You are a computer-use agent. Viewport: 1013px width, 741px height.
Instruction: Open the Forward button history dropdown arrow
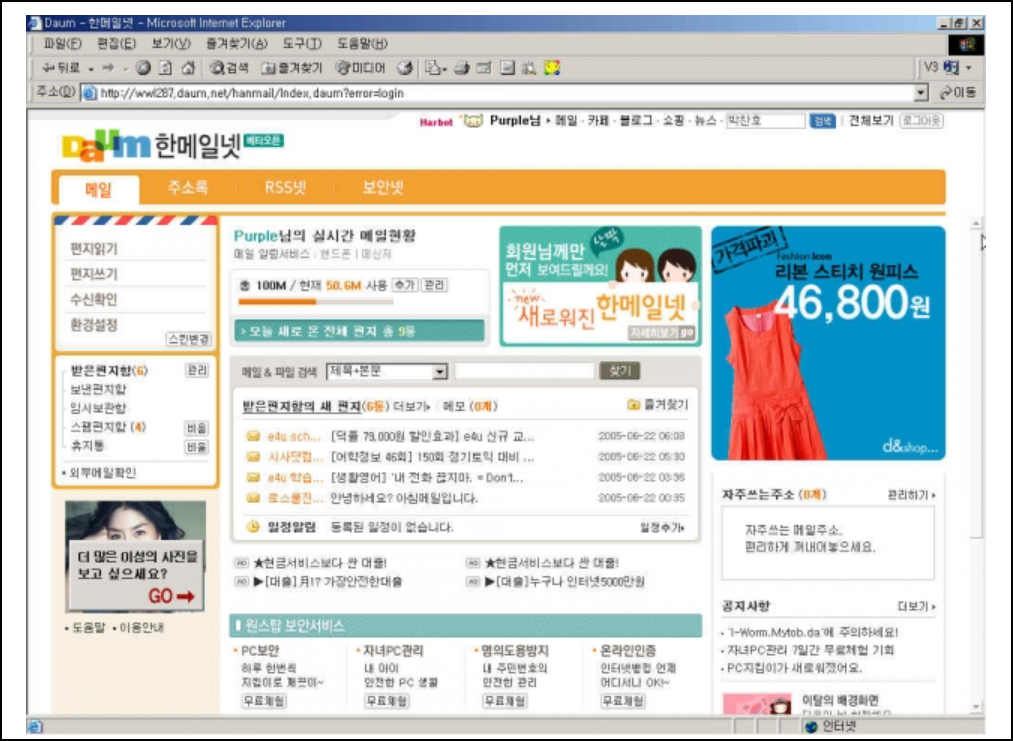coord(125,68)
